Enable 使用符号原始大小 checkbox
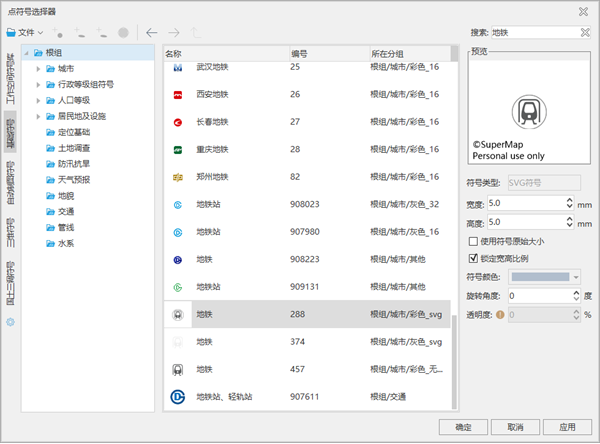The height and width of the screenshot is (444, 600). [x=473, y=241]
